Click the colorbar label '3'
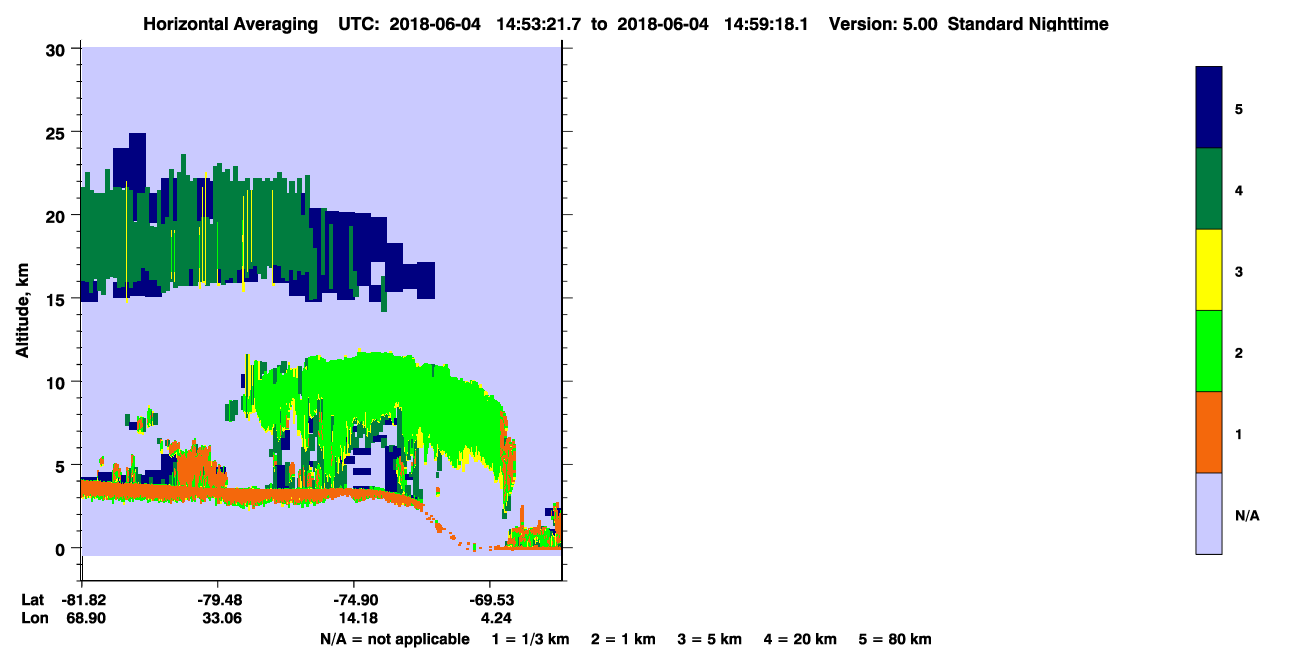 point(1239,272)
